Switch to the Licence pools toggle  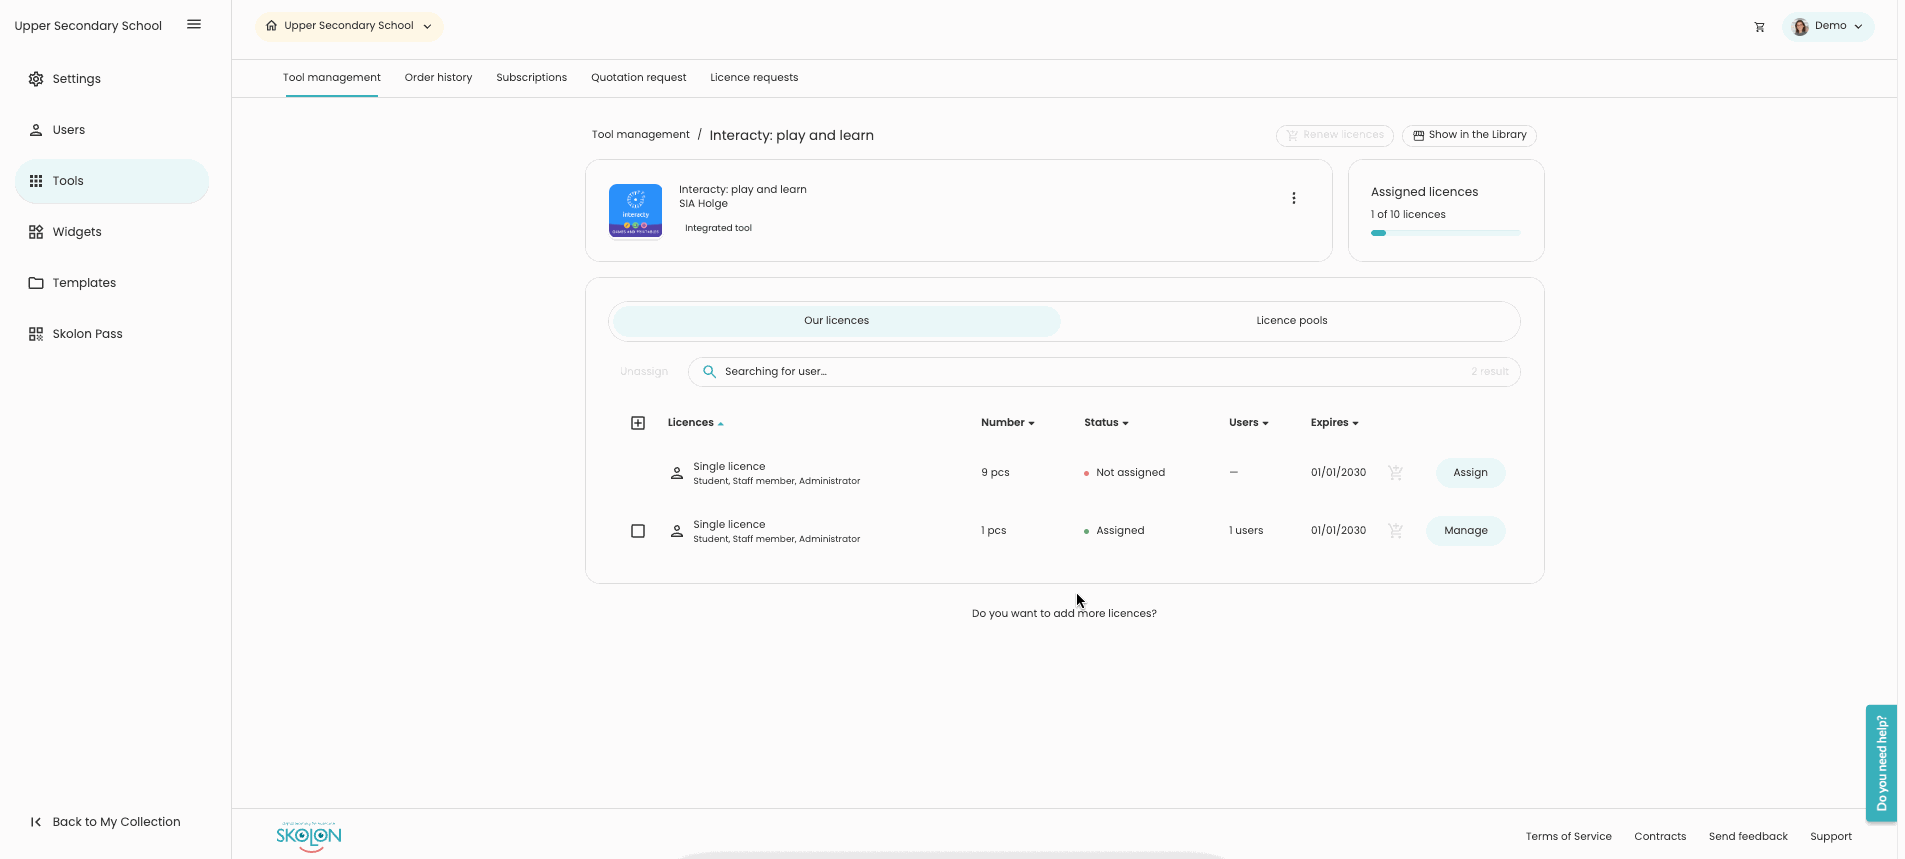click(1291, 321)
